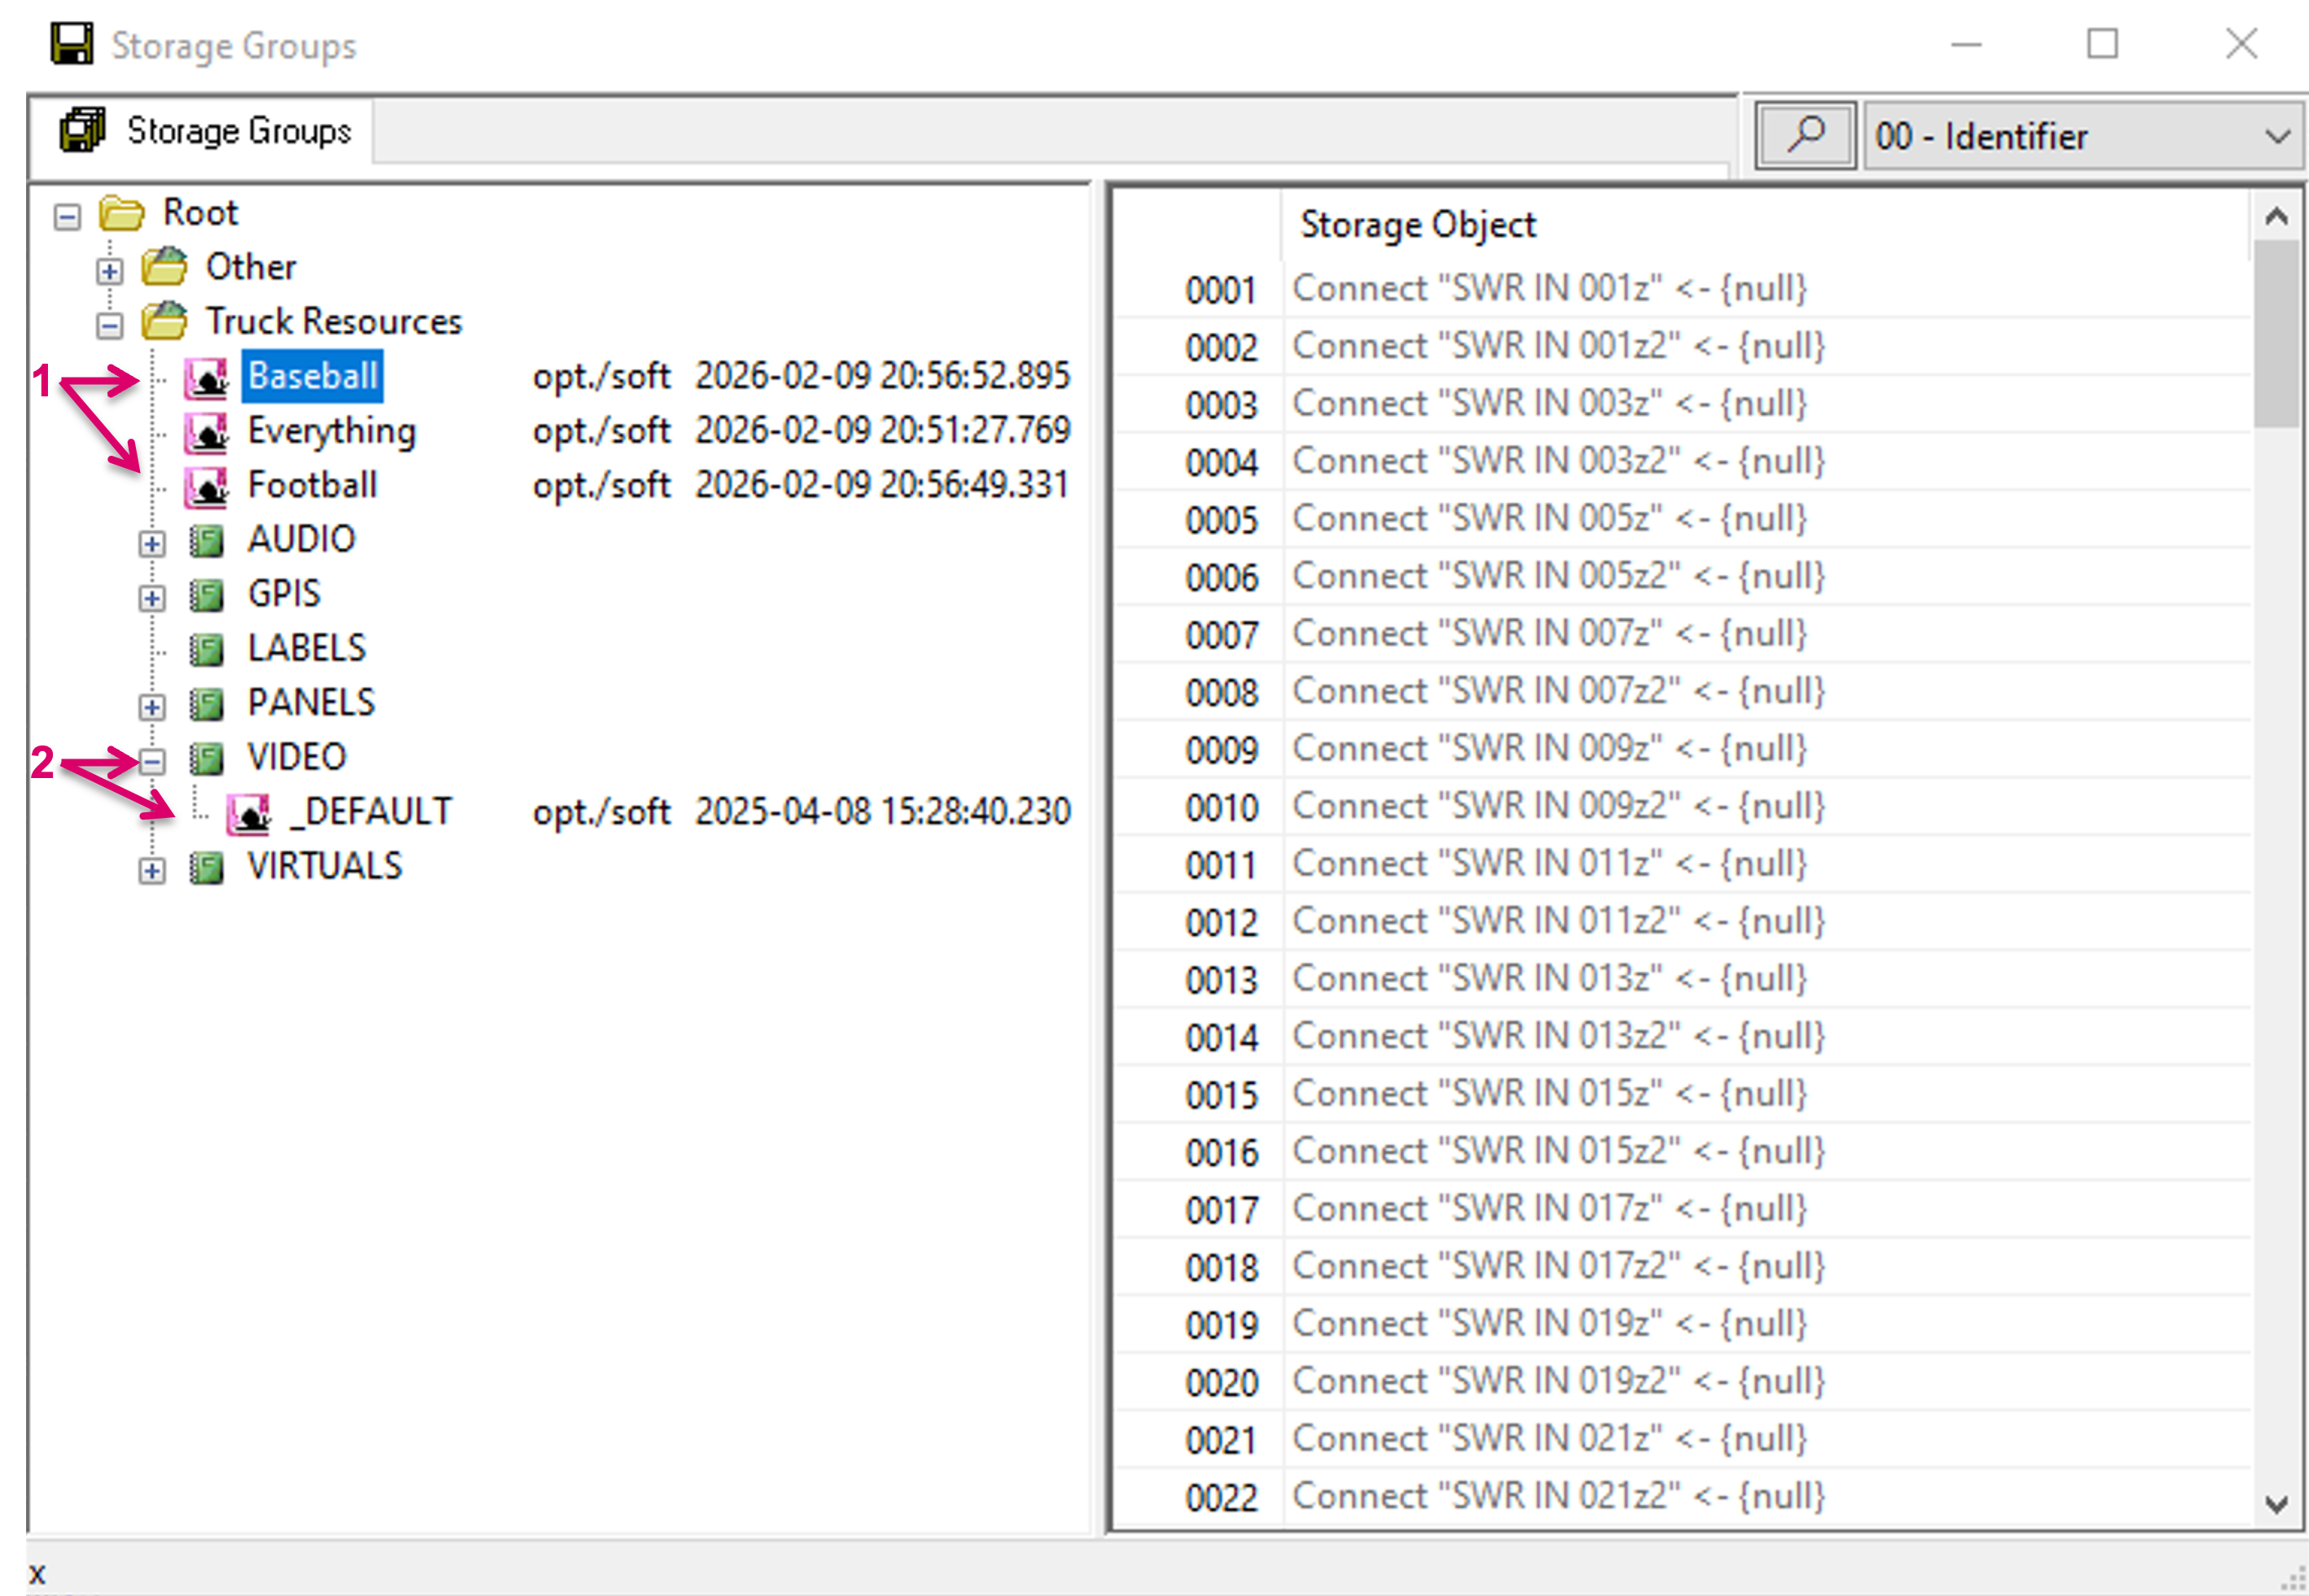
Task: Click the magnifier search button
Action: pyautogui.click(x=1805, y=135)
